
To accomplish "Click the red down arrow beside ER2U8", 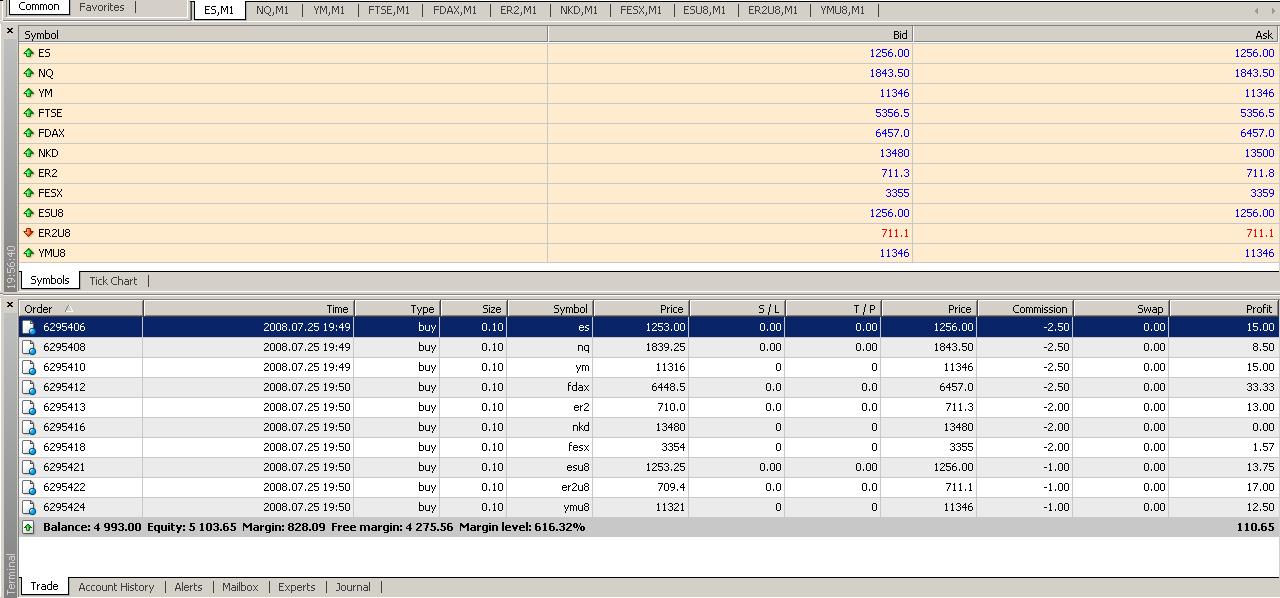I will pos(29,233).
